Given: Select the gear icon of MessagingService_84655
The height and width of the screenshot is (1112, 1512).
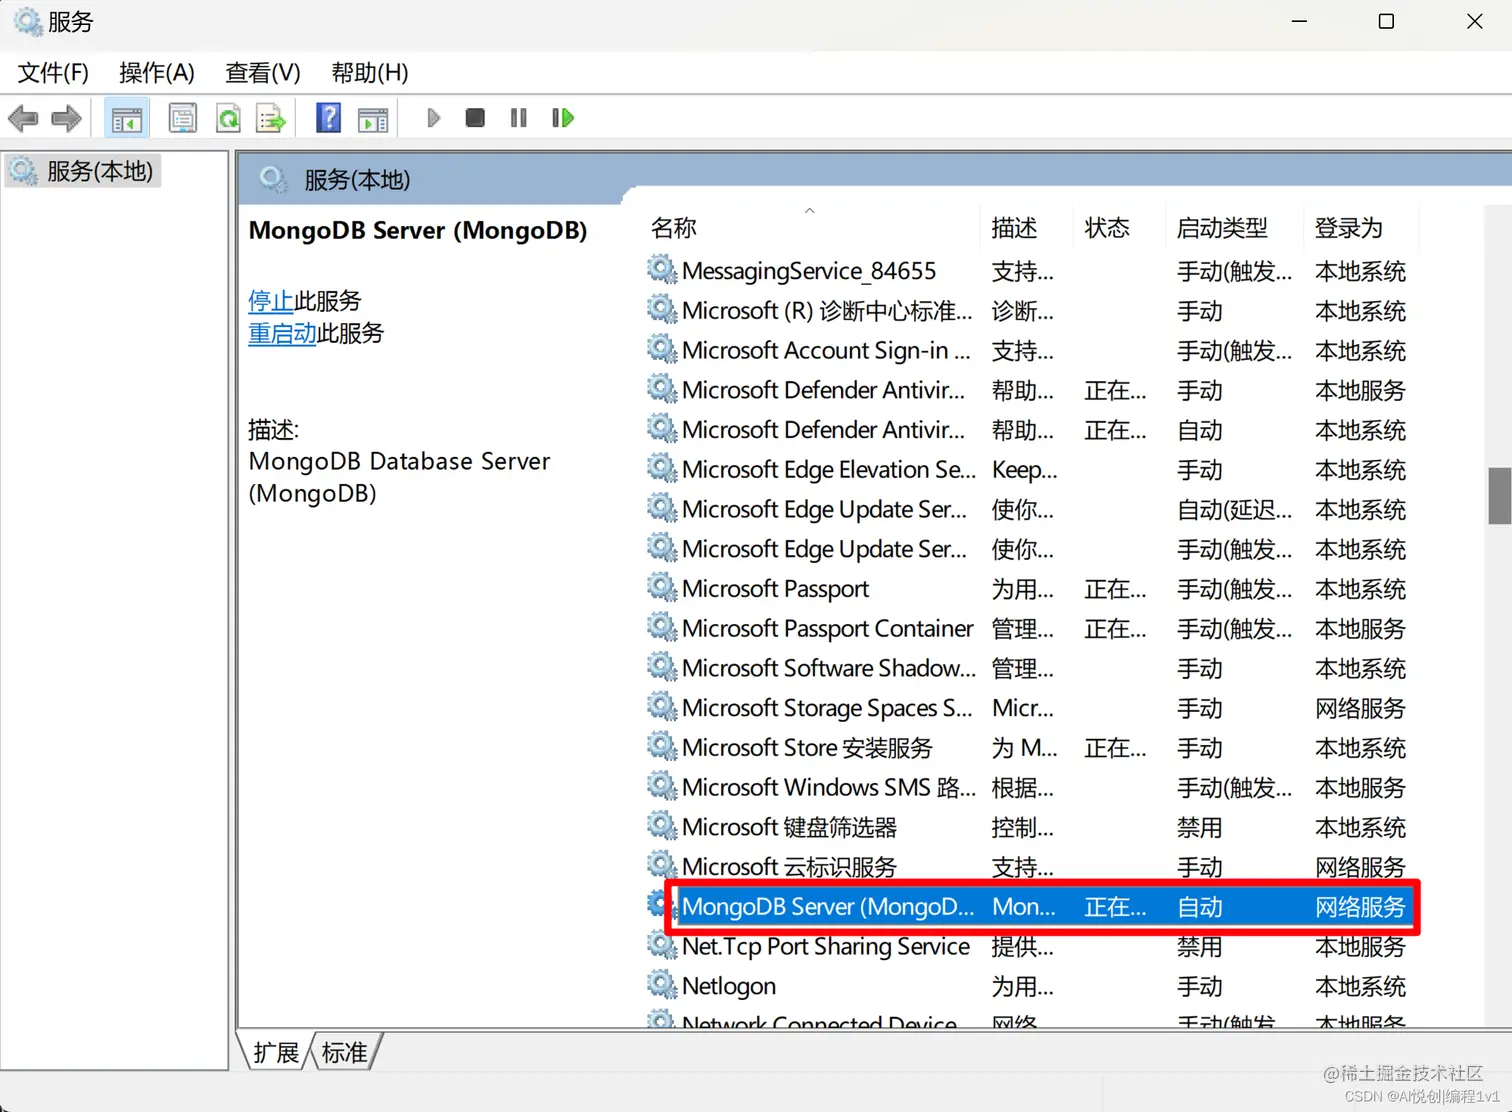Looking at the screenshot, I should pos(662,269).
